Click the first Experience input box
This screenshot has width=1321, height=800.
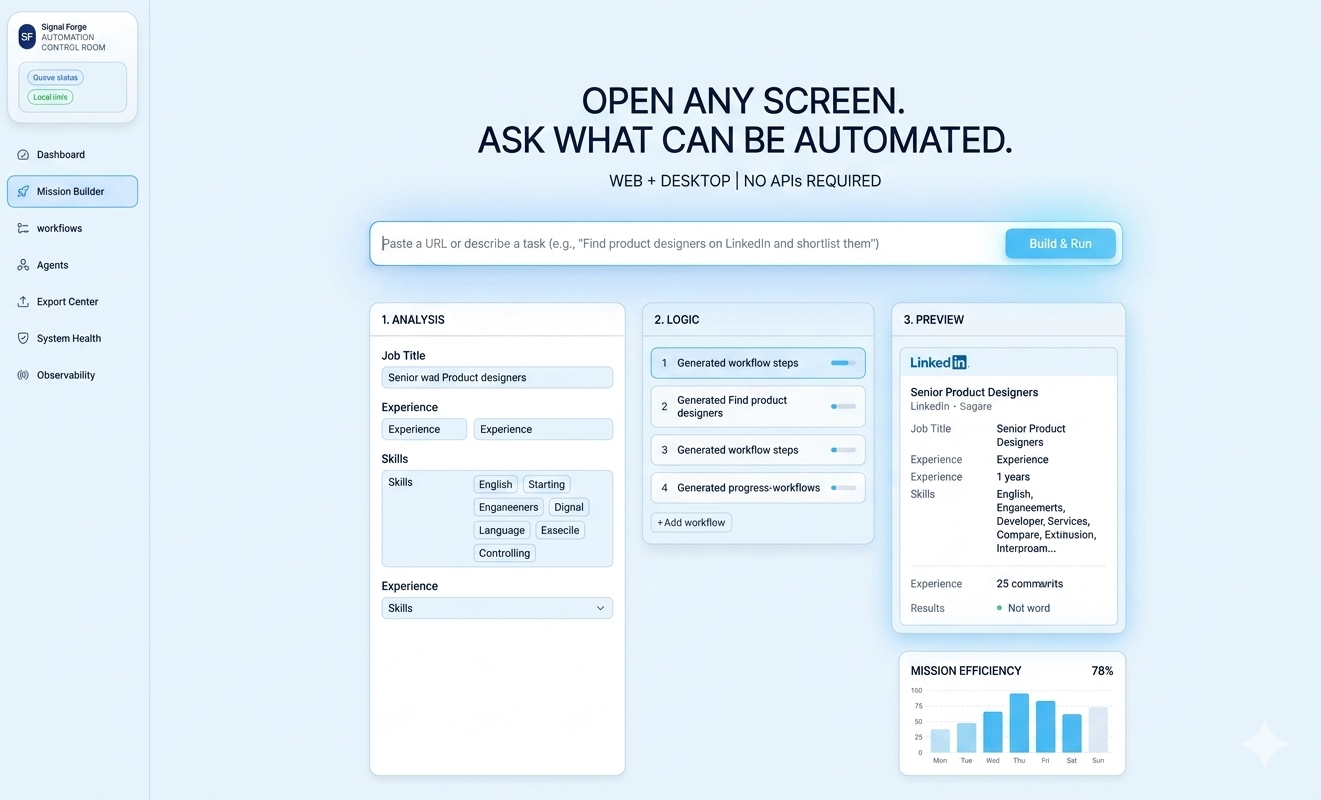tap(424, 430)
